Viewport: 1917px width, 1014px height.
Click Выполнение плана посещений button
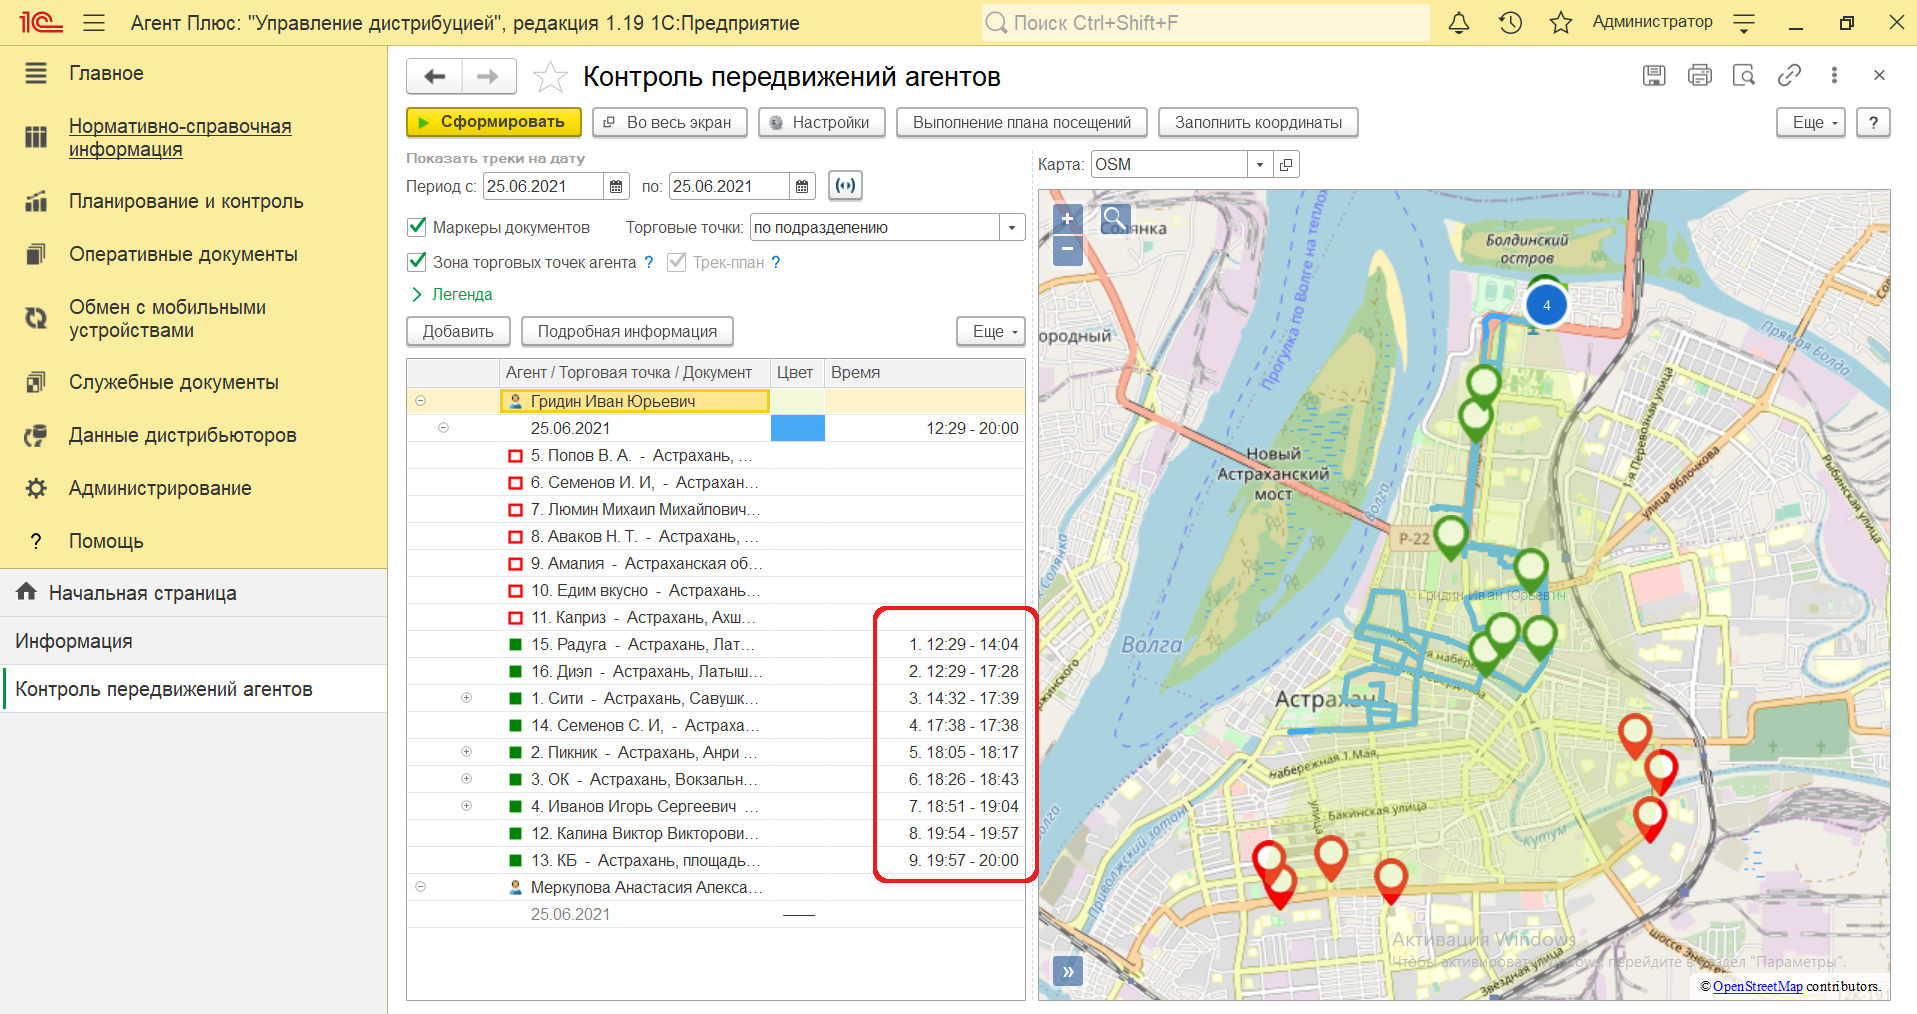coord(1022,122)
